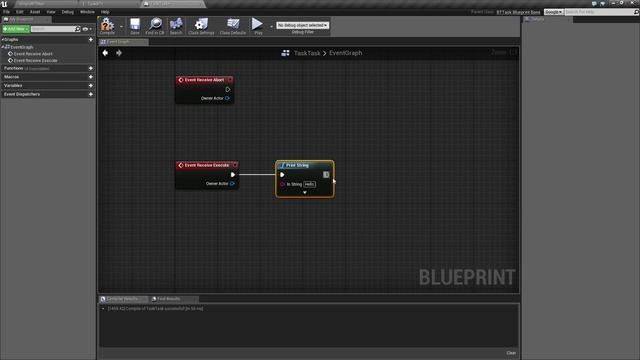Viewport: 640px width, 360px height.
Task: Edit the In String Hello value field
Action: tap(309, 184)
